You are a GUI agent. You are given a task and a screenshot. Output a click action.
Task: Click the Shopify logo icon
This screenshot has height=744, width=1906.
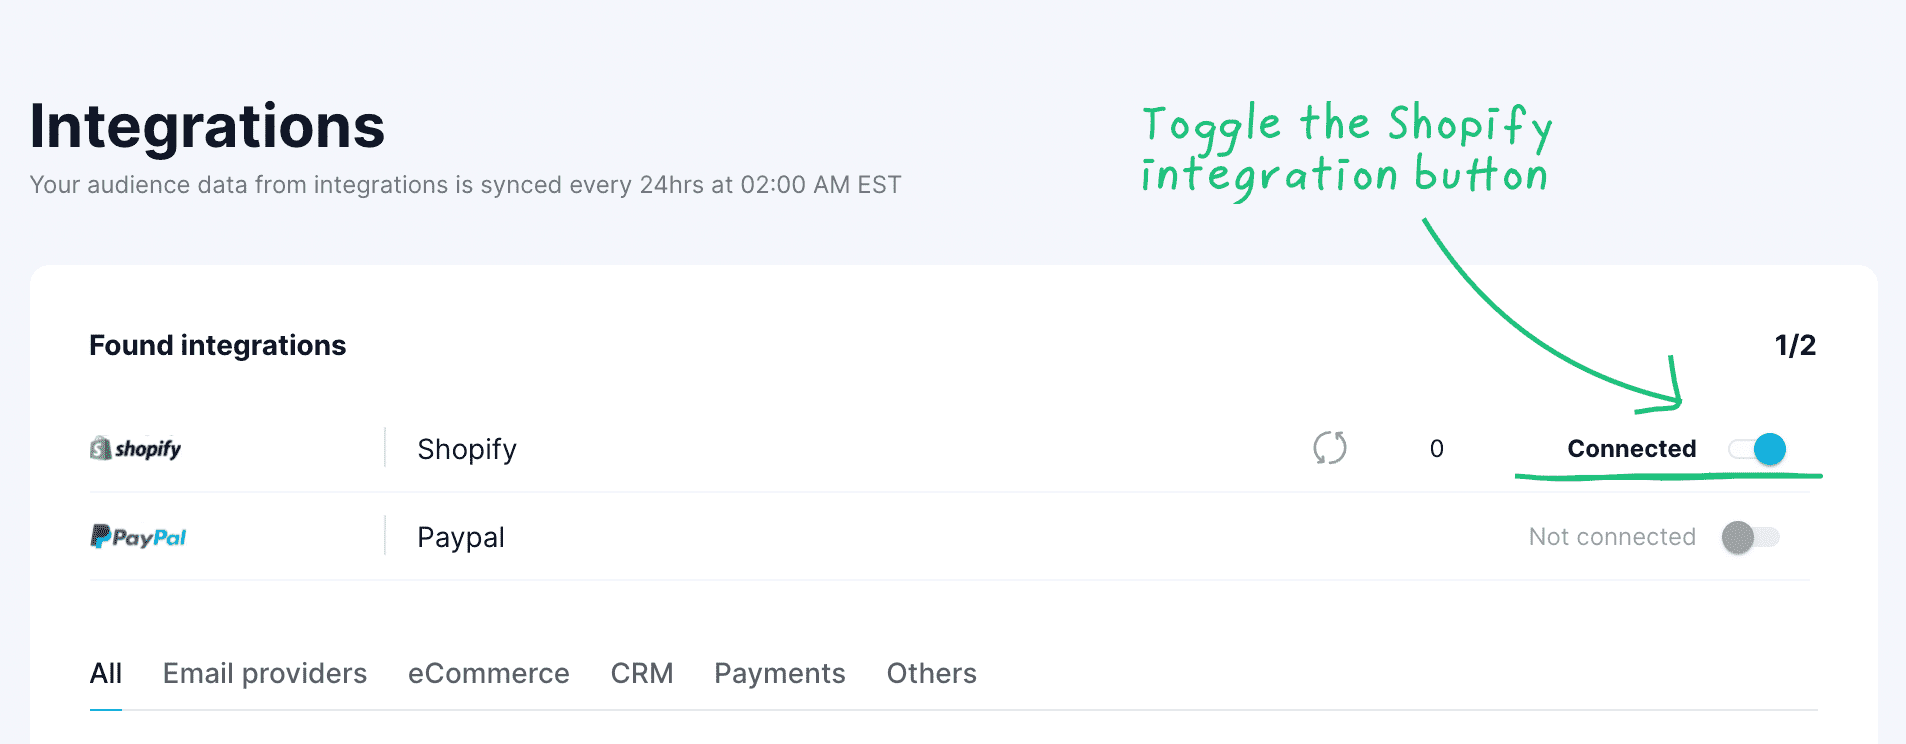click(136, 449)
